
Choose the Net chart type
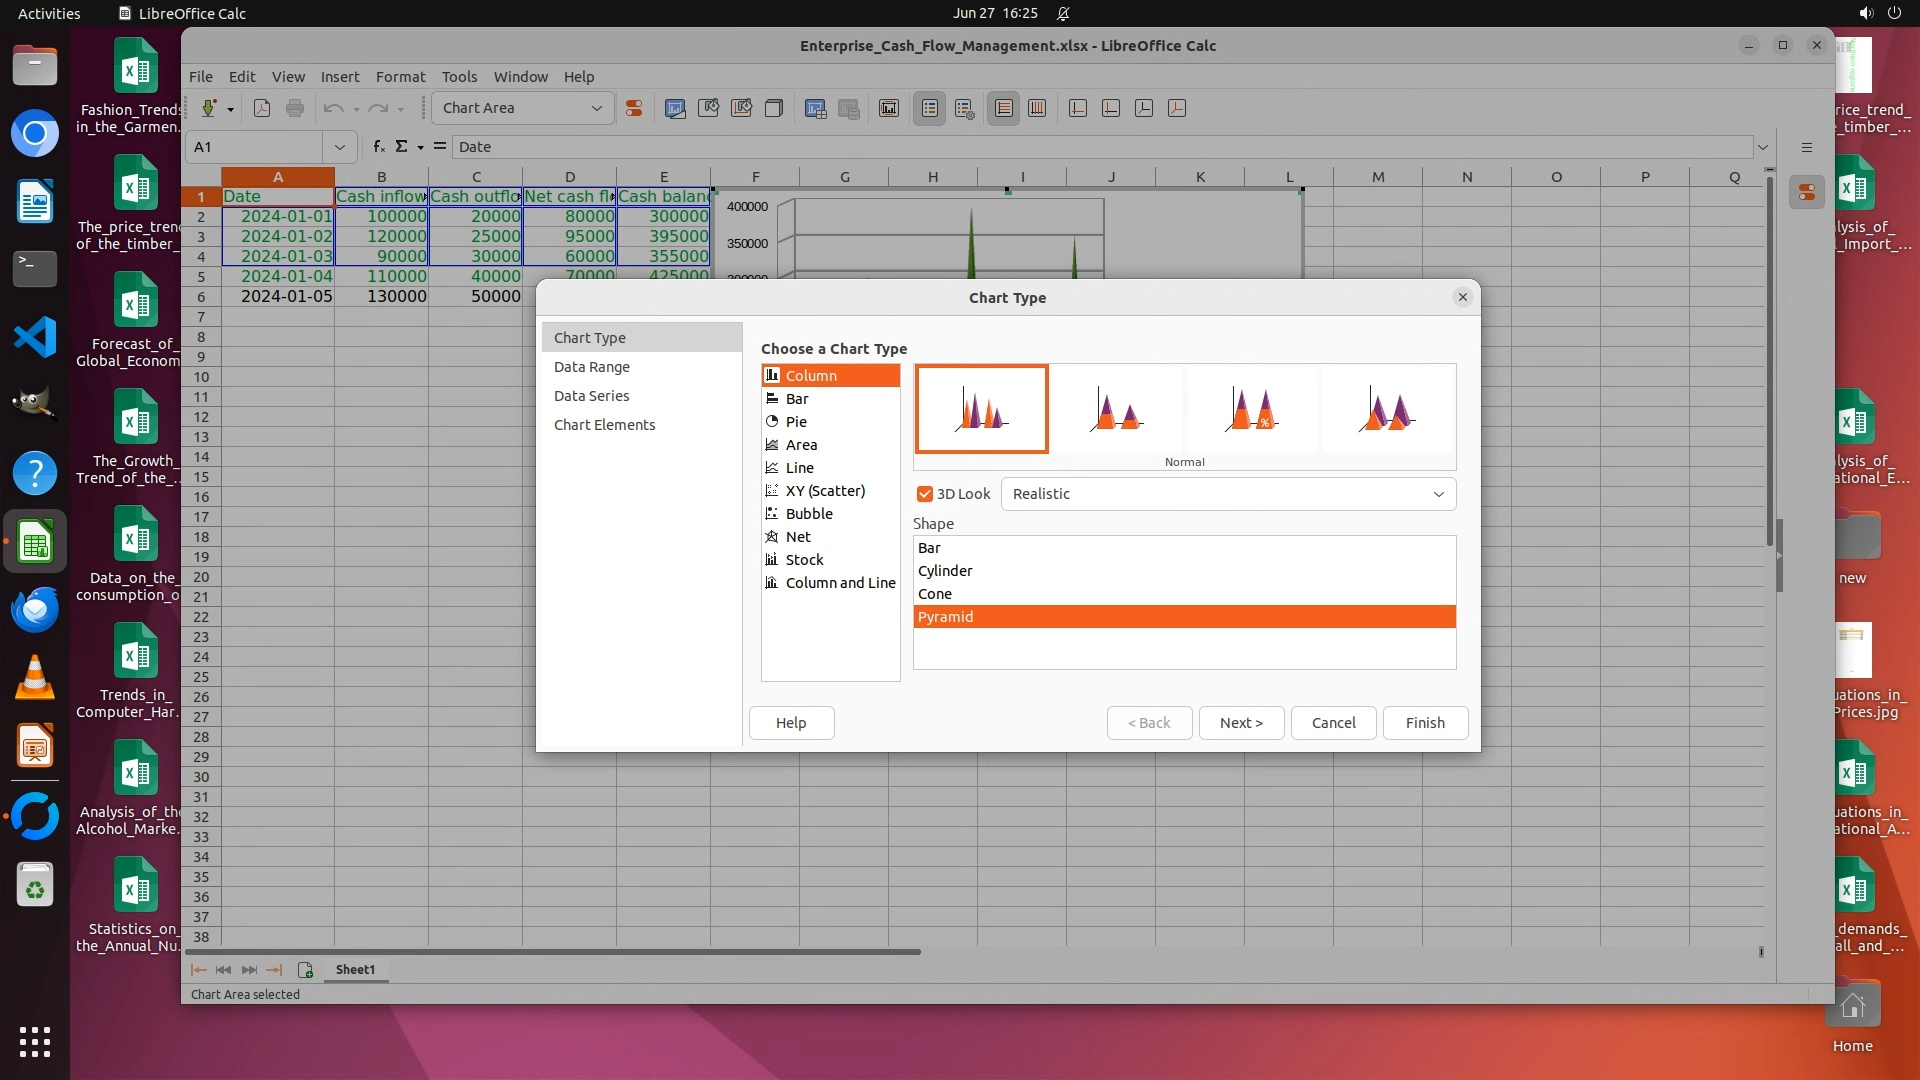797,537
